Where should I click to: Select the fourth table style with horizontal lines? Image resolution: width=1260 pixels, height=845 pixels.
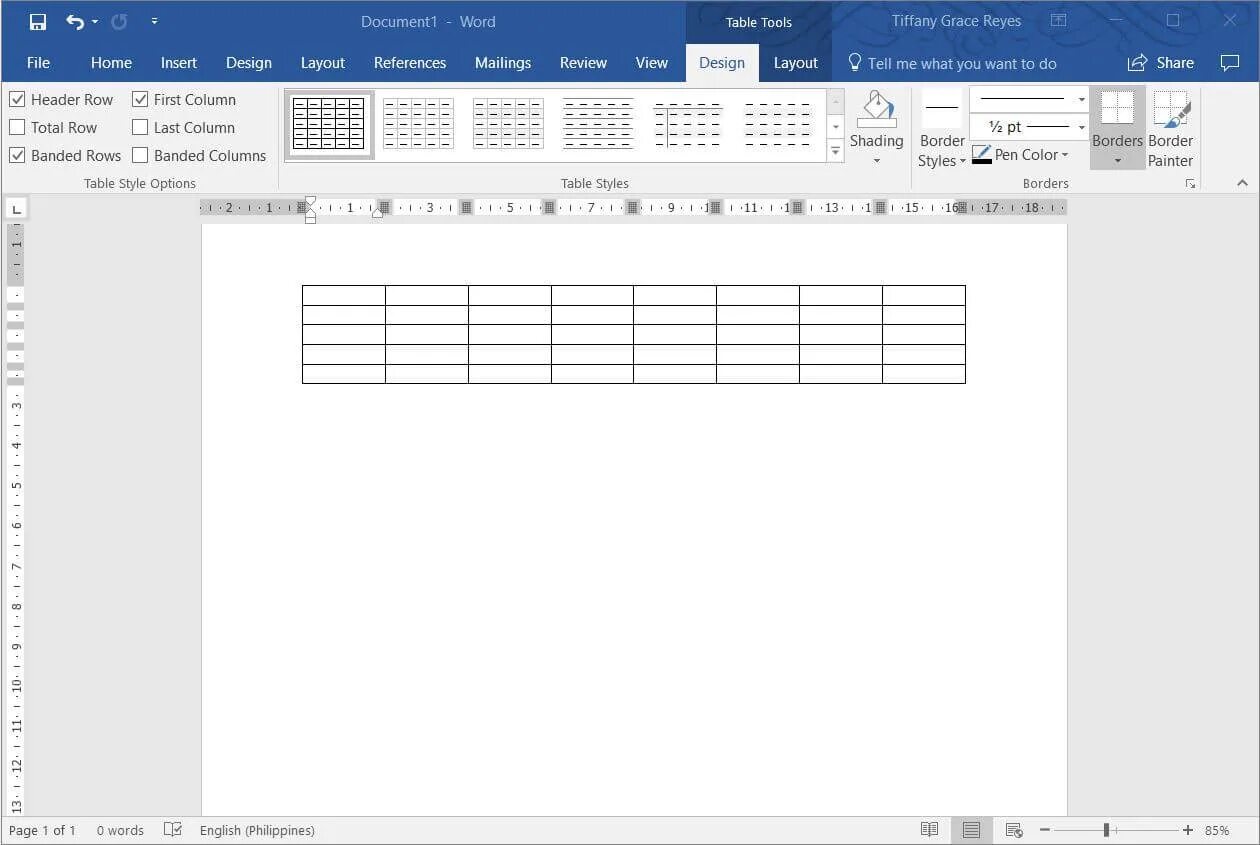pyautogui.click(x=598, y=125)
